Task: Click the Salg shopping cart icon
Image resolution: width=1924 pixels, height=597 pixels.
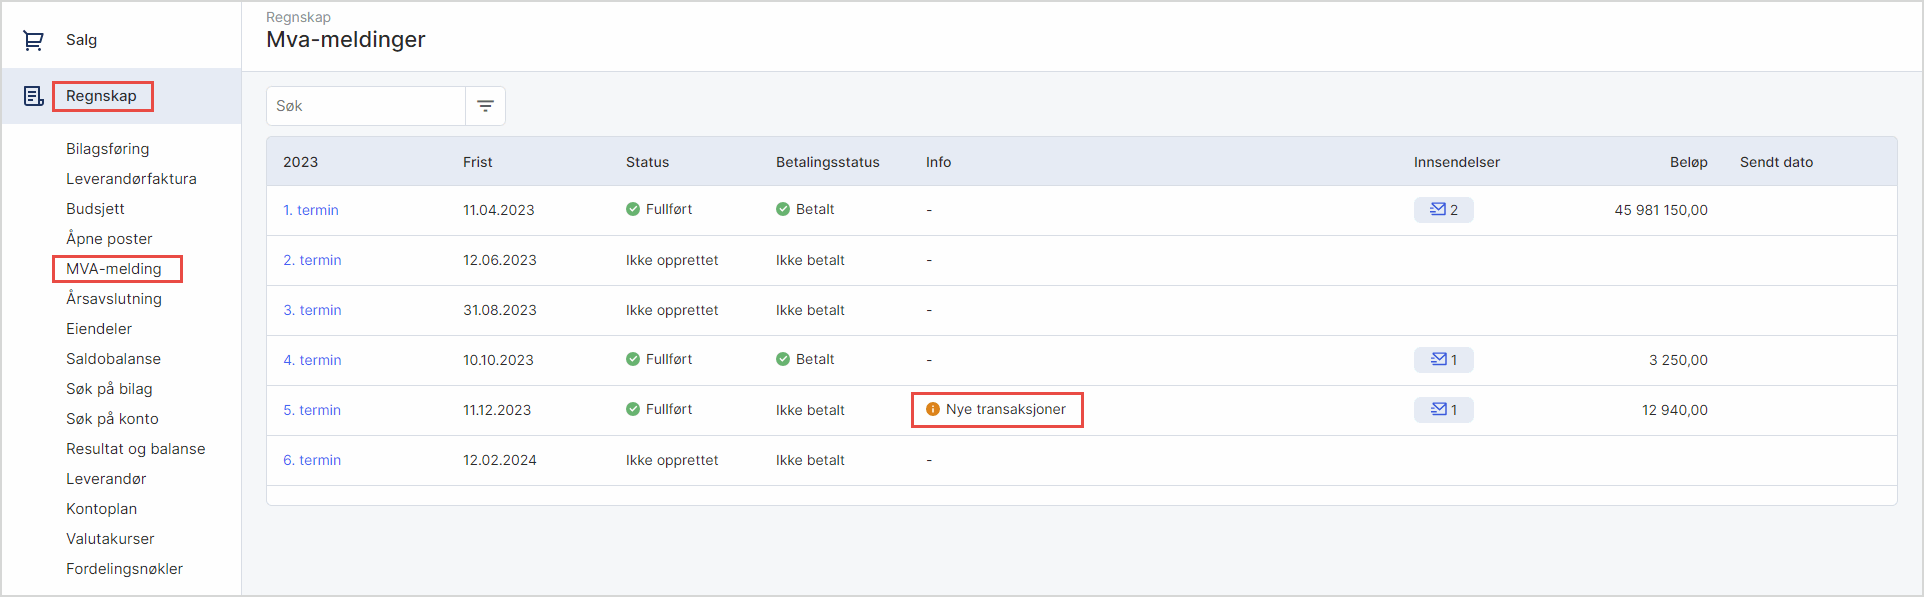Action: pos(33,40)
